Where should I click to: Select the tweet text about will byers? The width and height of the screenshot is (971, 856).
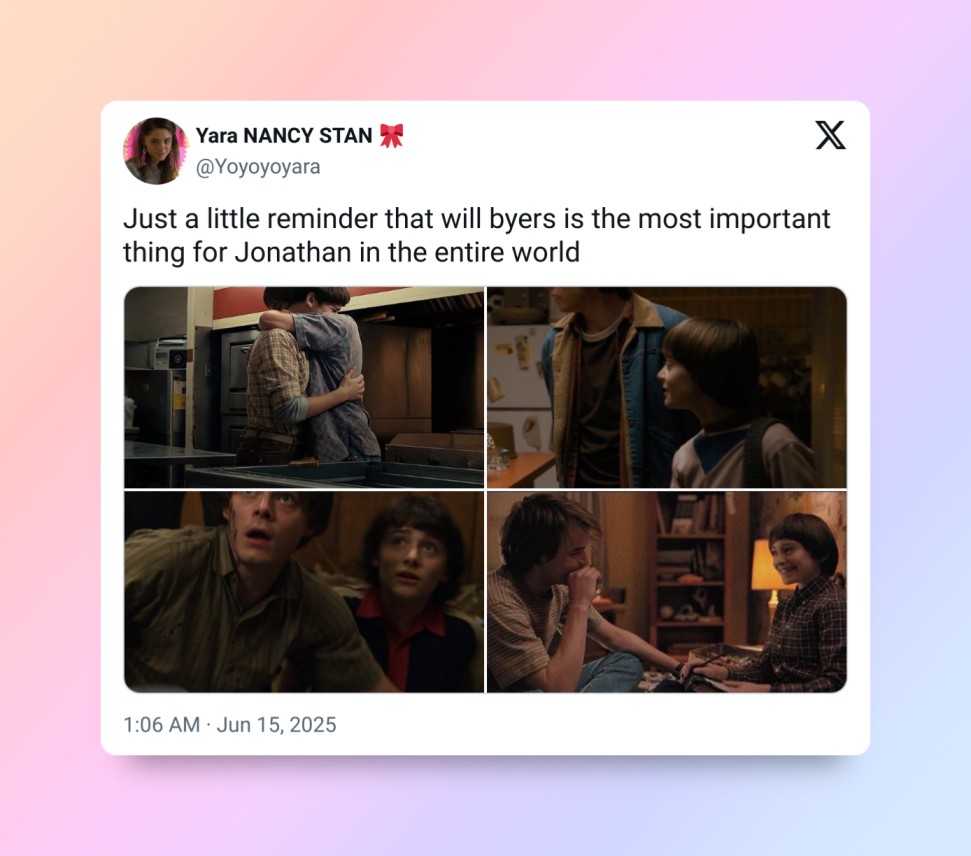(x=476, y=235)
